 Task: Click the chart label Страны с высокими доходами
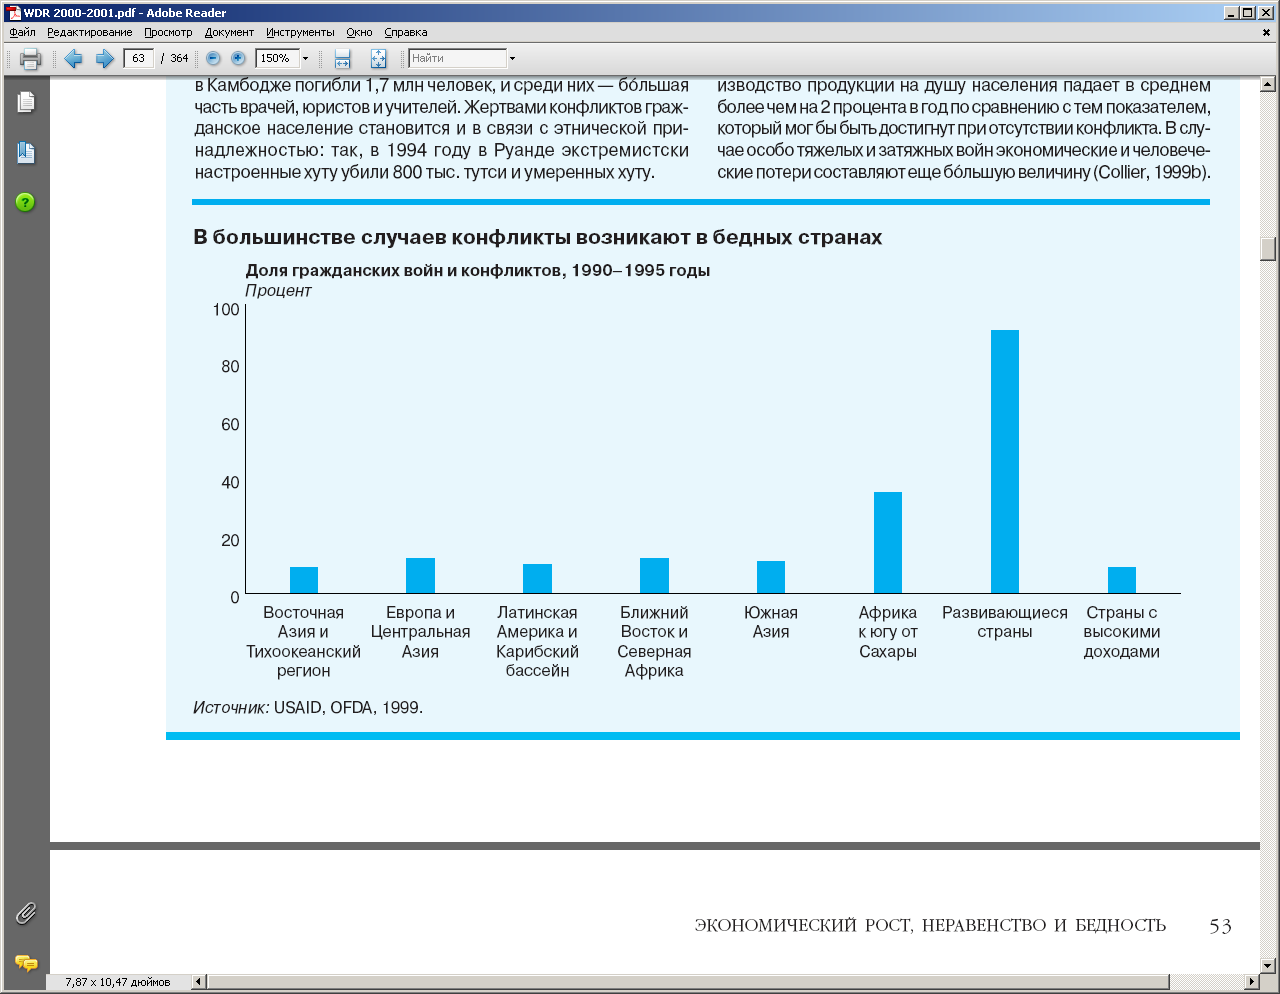1122,632
